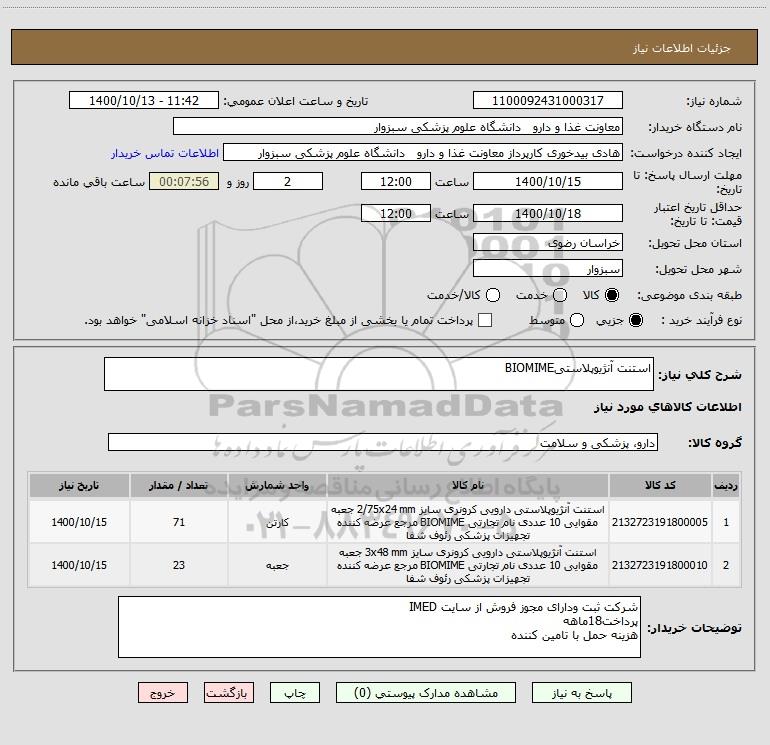Click quantity cell 23

(179, 565)
